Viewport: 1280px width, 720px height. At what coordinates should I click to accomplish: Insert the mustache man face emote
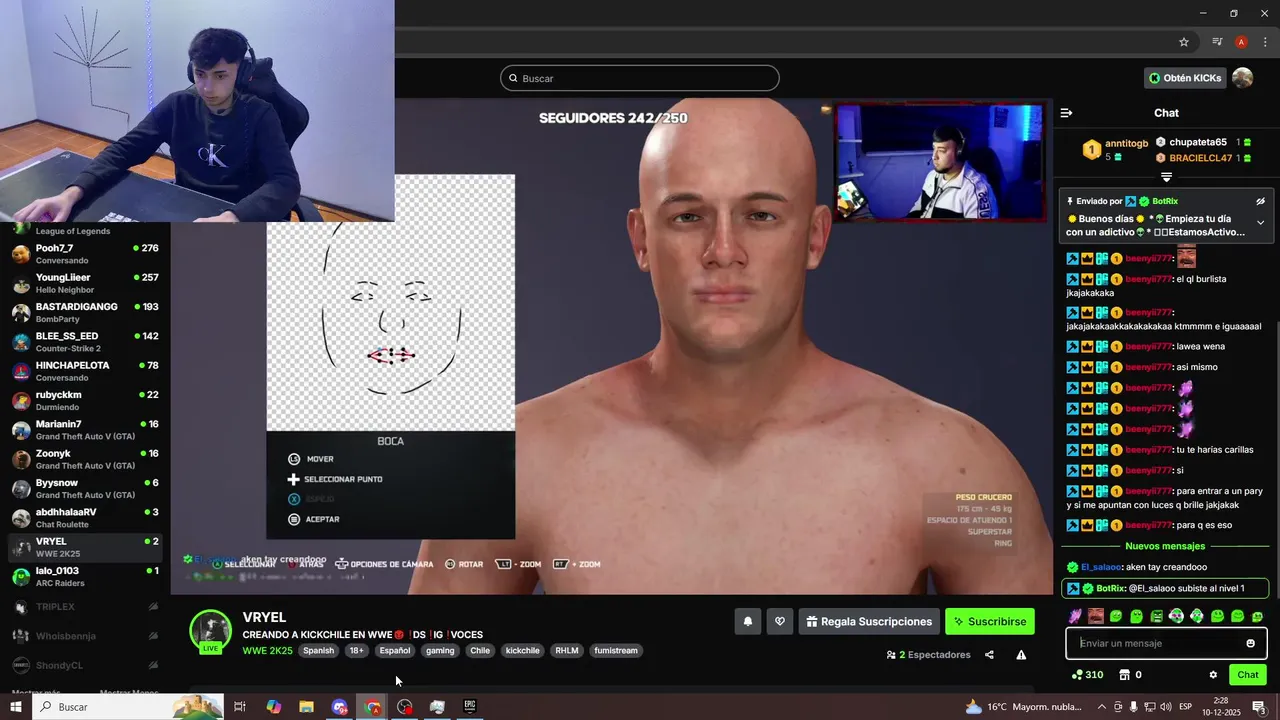1095,616
